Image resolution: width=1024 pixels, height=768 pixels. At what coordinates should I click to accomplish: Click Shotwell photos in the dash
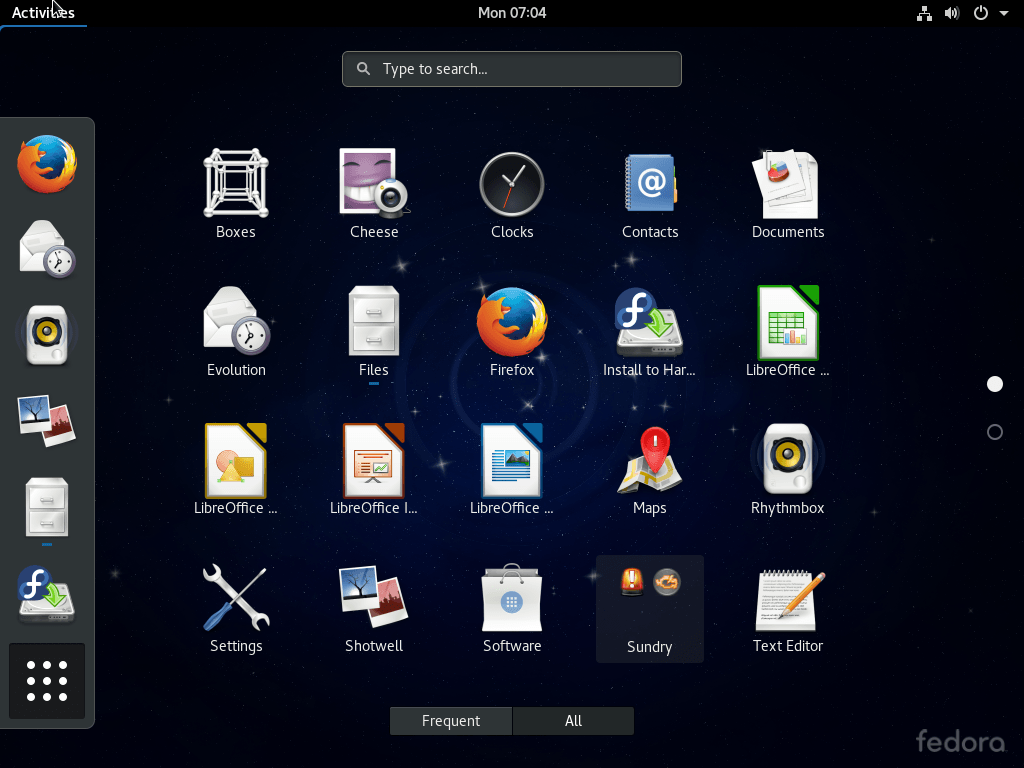click(47, 420)
